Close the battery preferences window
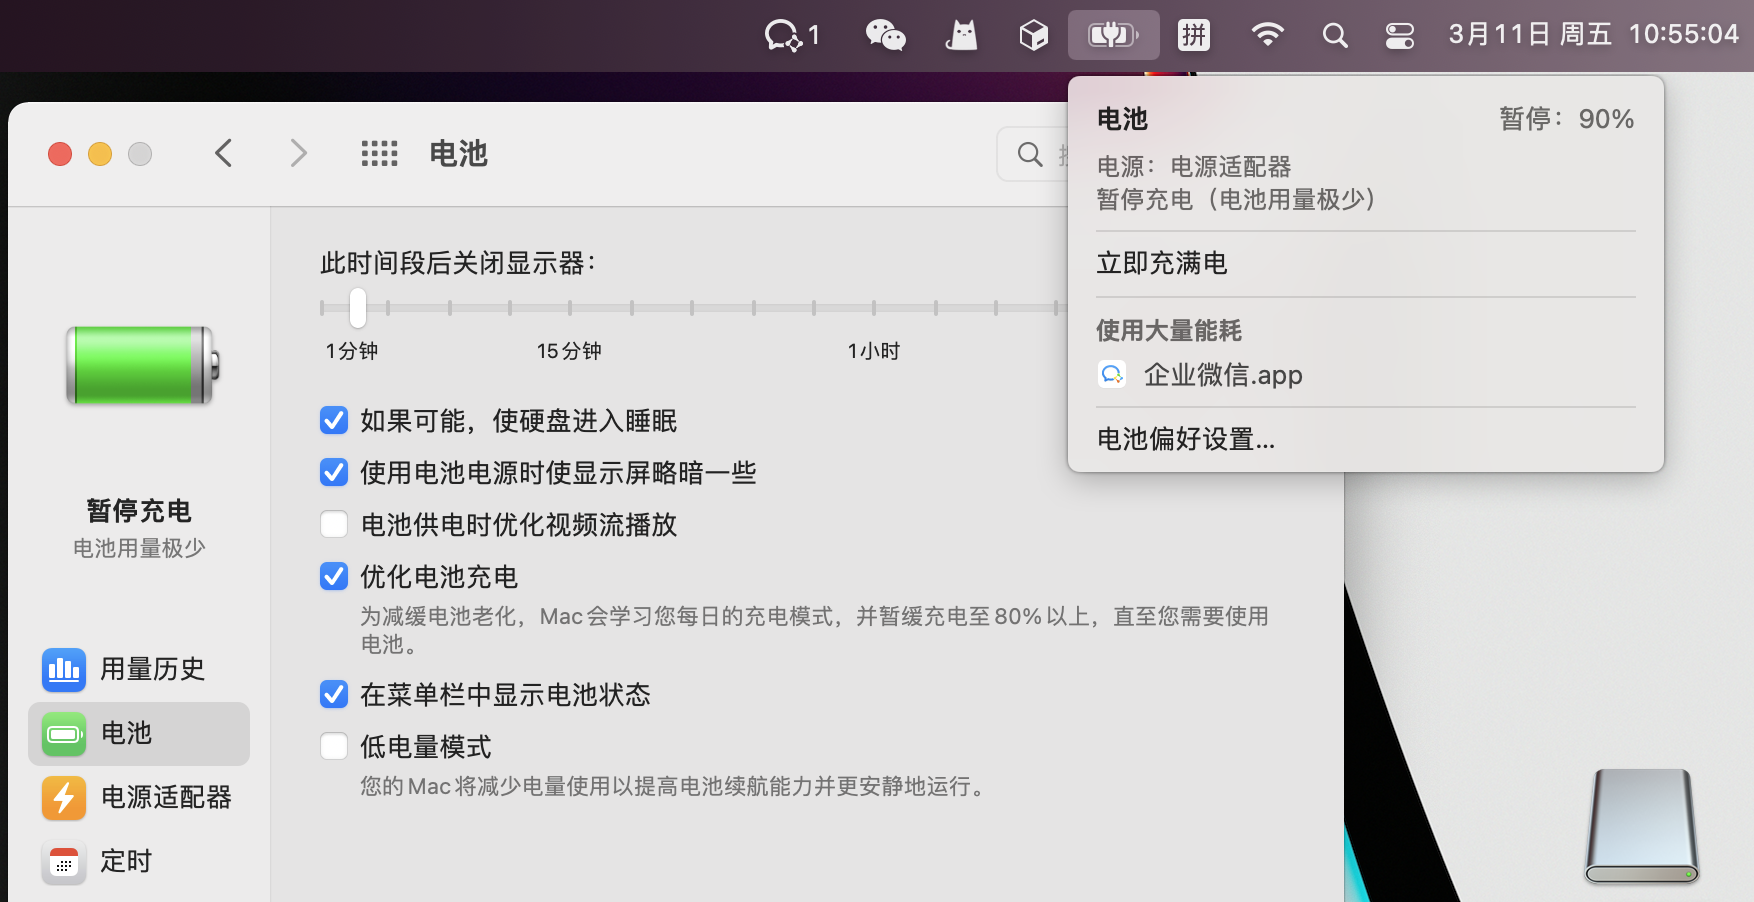This screenshot has height=902, width=1754. [x=60, y=154]
